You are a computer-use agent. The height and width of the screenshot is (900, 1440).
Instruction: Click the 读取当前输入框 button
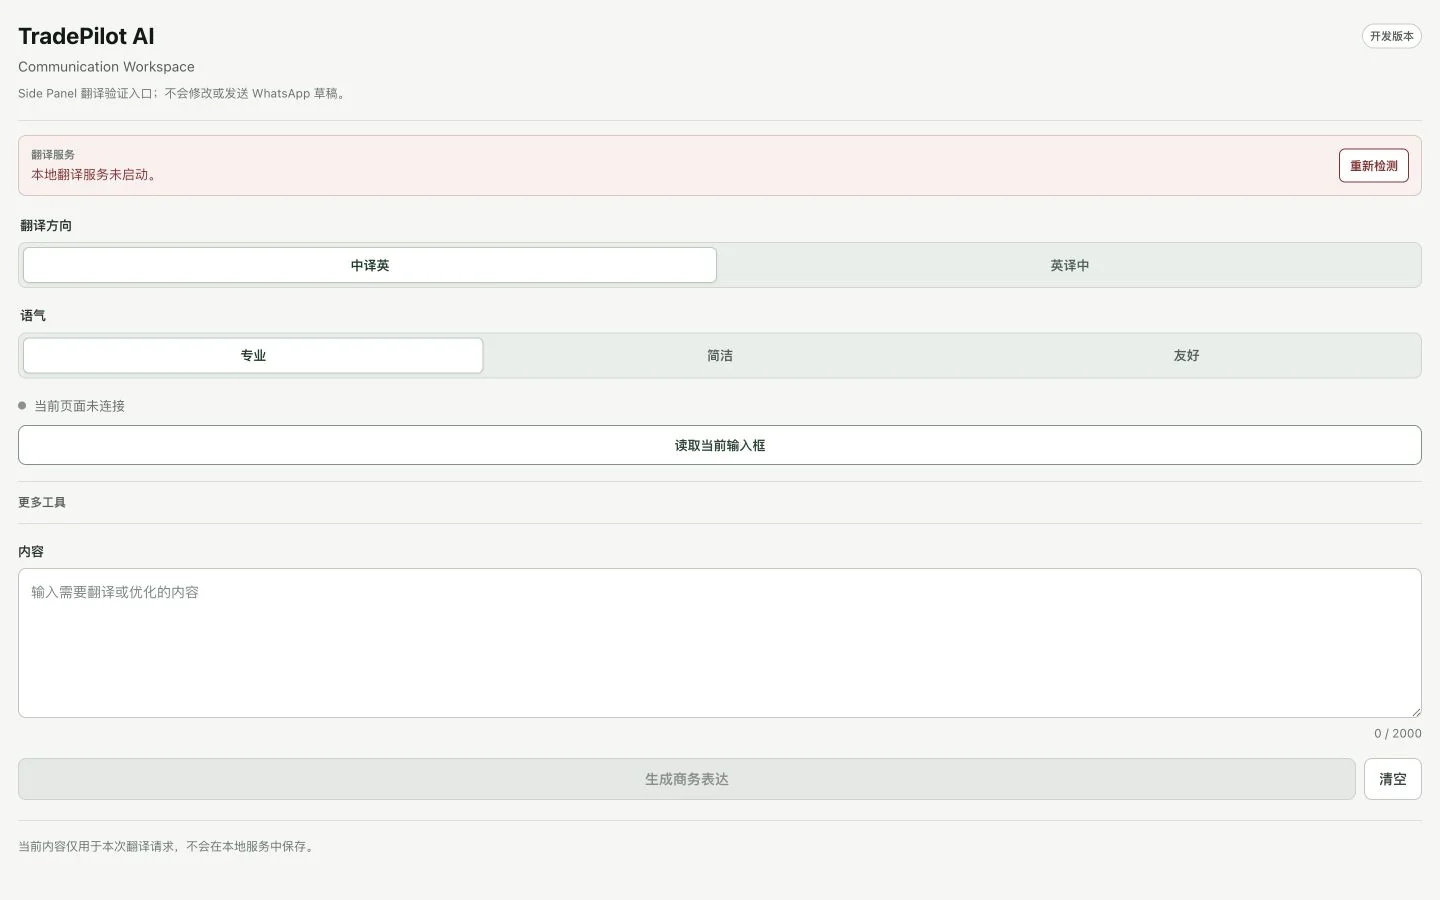tap(720, 445)
